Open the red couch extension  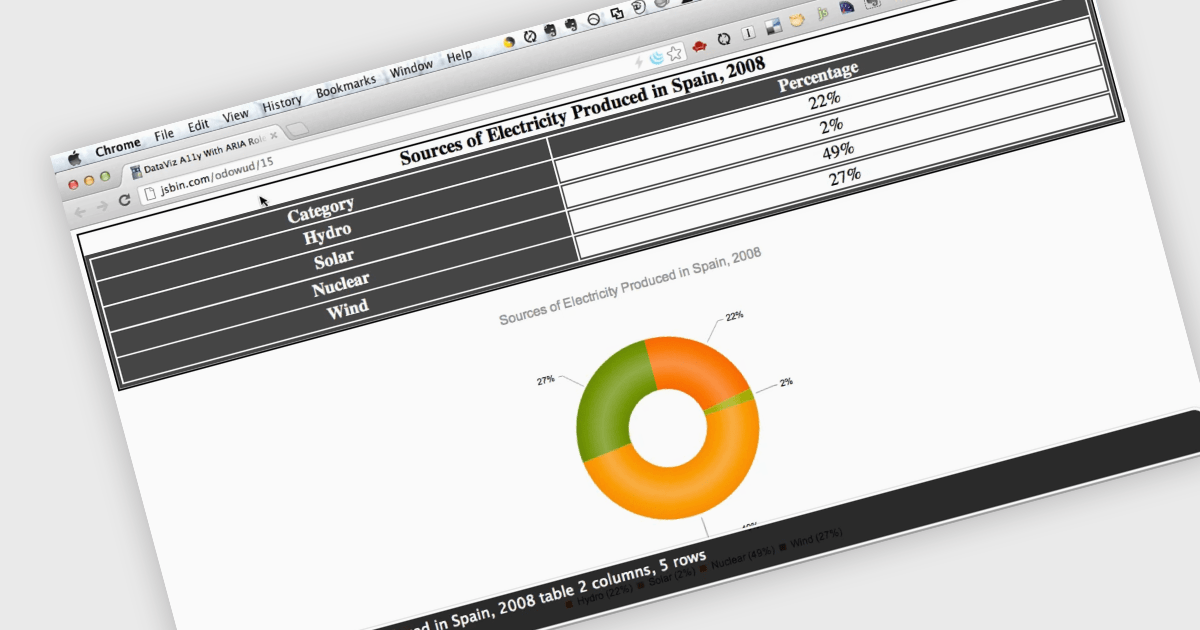pos(700,46)
